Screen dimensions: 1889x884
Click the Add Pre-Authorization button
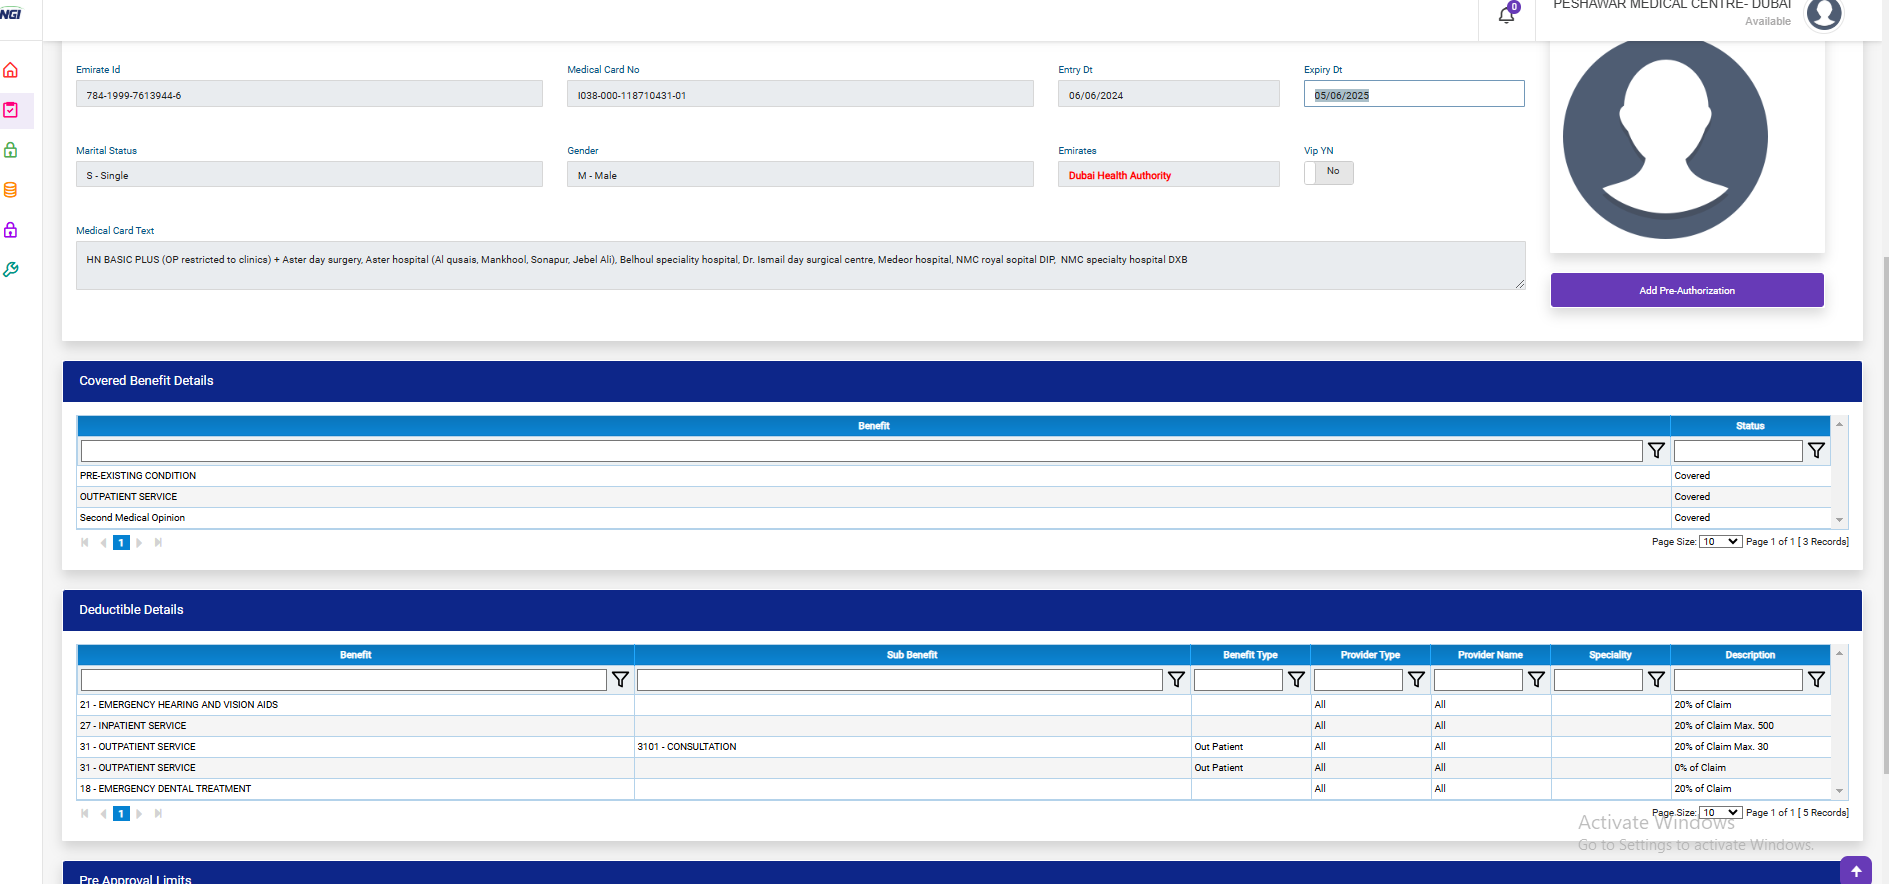[x=1686, y=290]
